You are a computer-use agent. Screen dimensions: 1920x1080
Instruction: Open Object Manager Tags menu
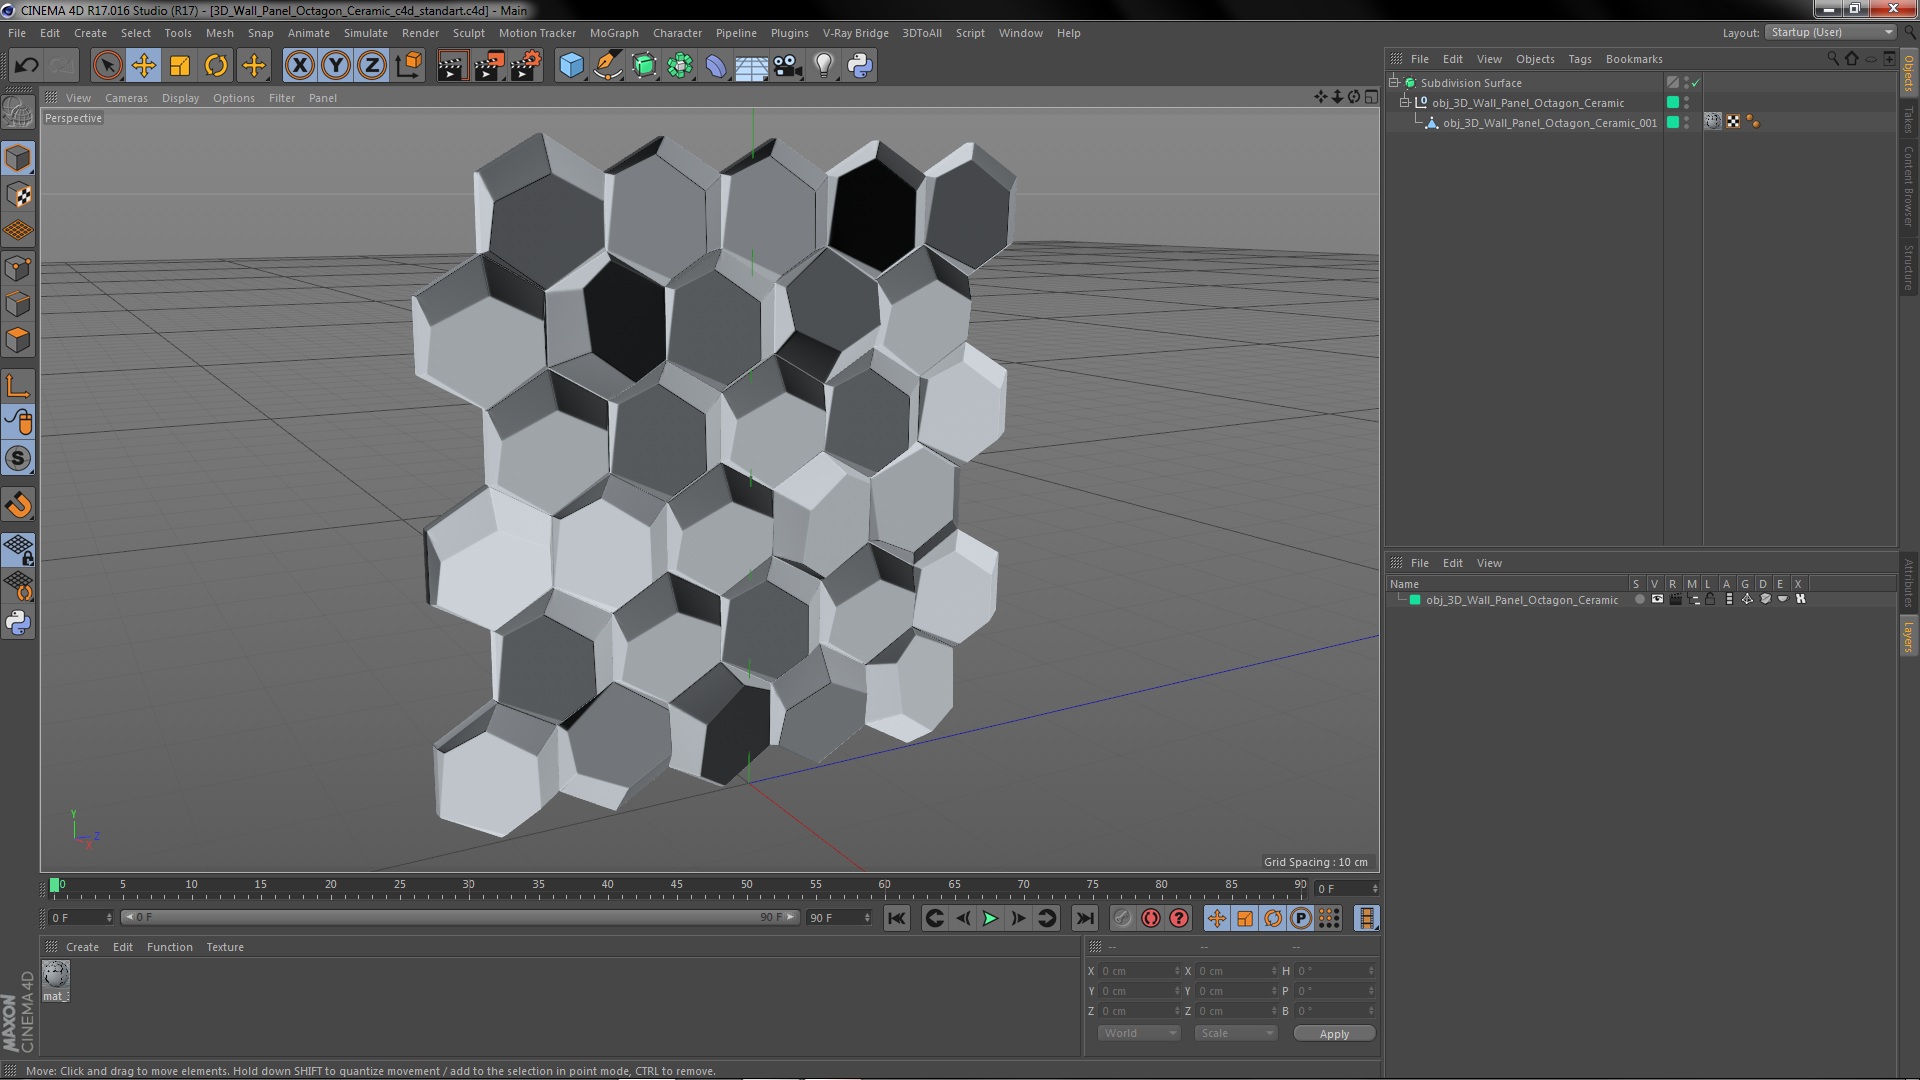(1580, 59)
